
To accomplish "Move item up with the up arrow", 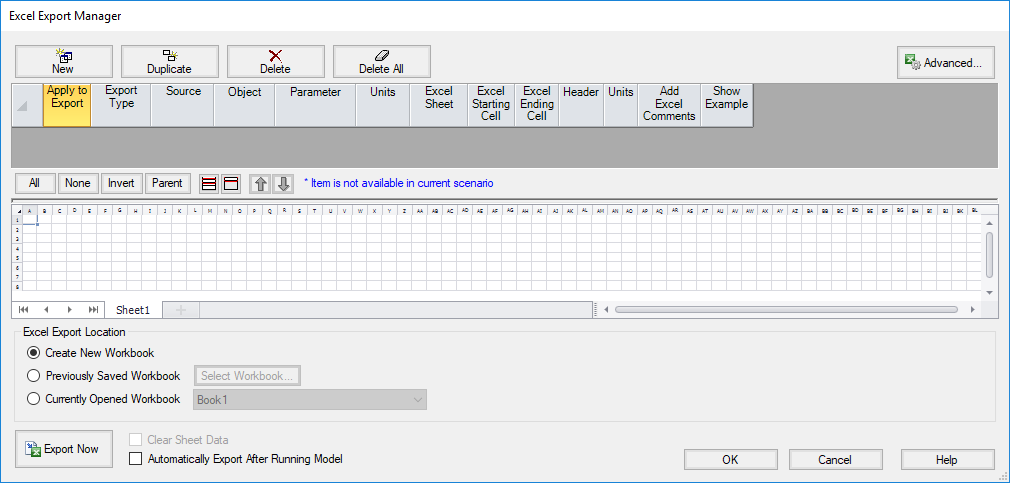I will point(258,183).
